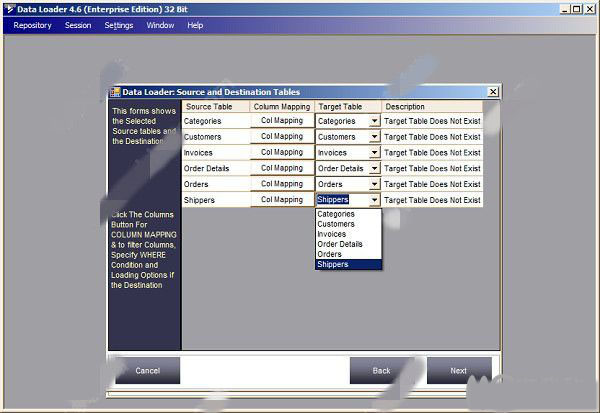Choose Orders in the open dropdown list
This screenshot has width=600, height=413.
[x=348, y=254]
